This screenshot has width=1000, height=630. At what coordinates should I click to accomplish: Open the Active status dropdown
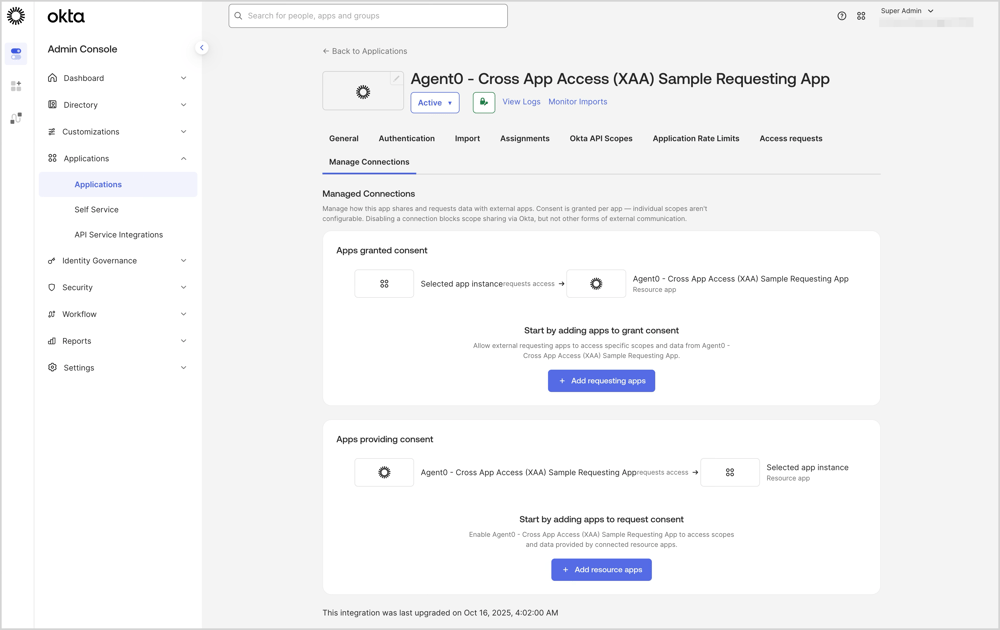434,102
